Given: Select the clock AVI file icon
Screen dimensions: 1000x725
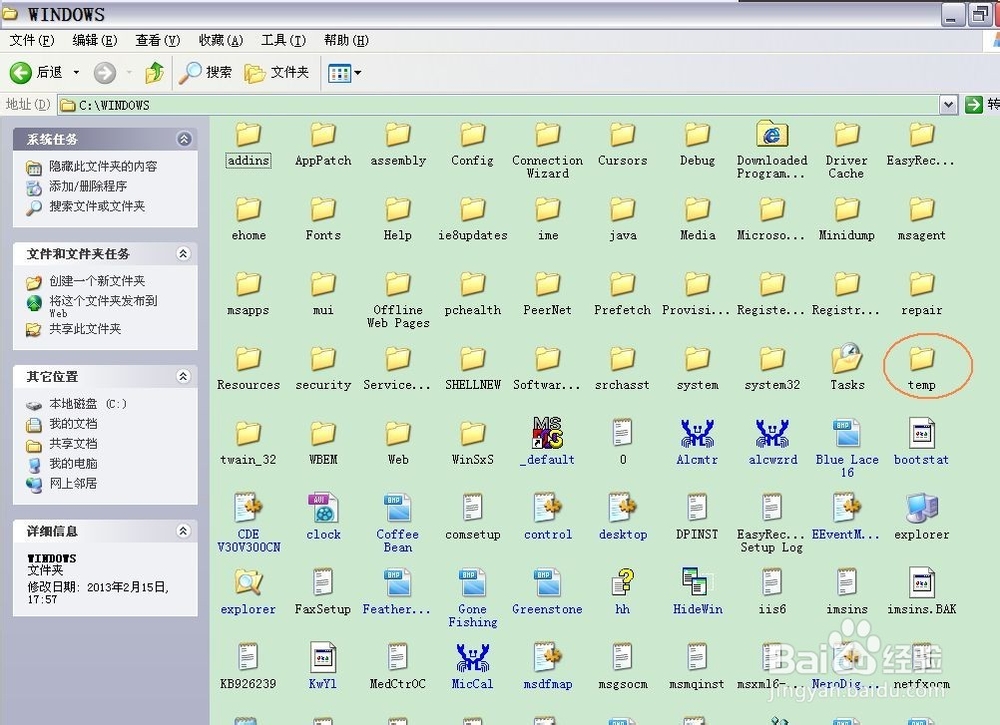Looking at the screenshot, I should 323,508.
